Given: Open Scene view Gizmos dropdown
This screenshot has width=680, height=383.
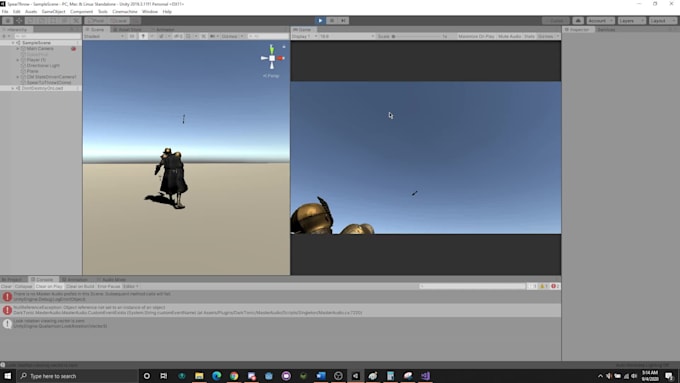Looking at the screenshot, I should (232, 36).
